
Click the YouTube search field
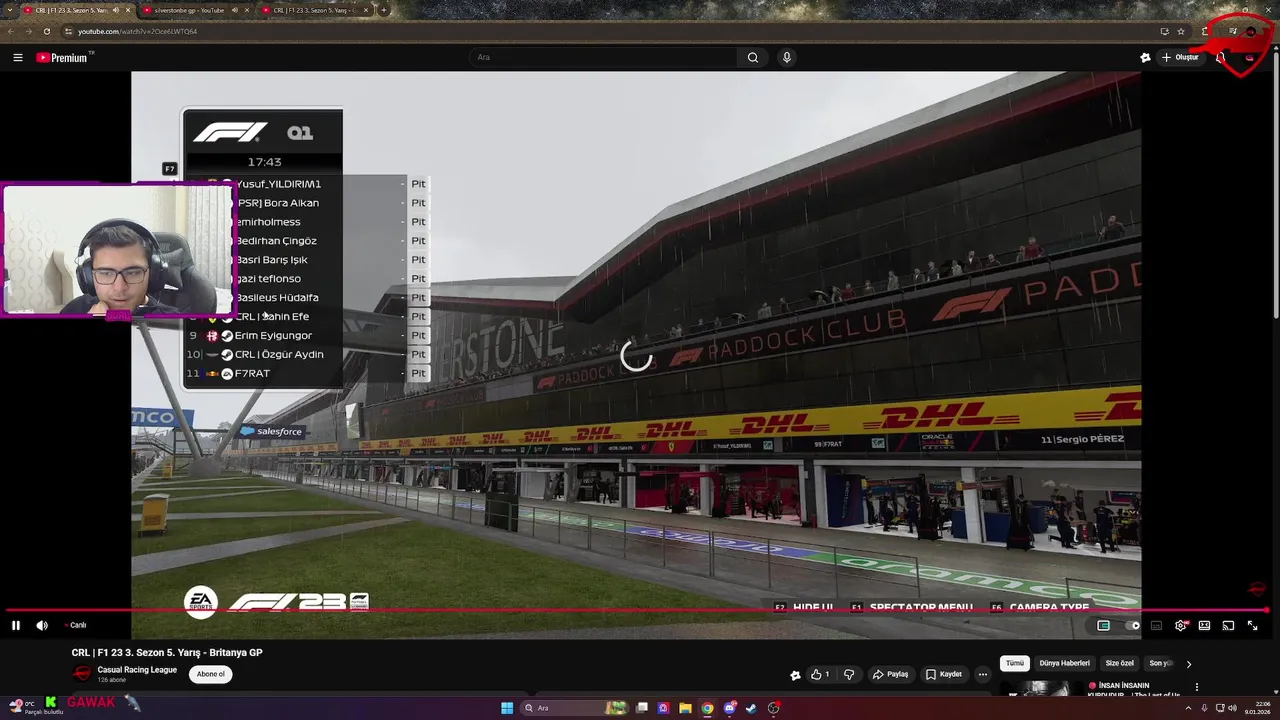(x=605, y=57)
